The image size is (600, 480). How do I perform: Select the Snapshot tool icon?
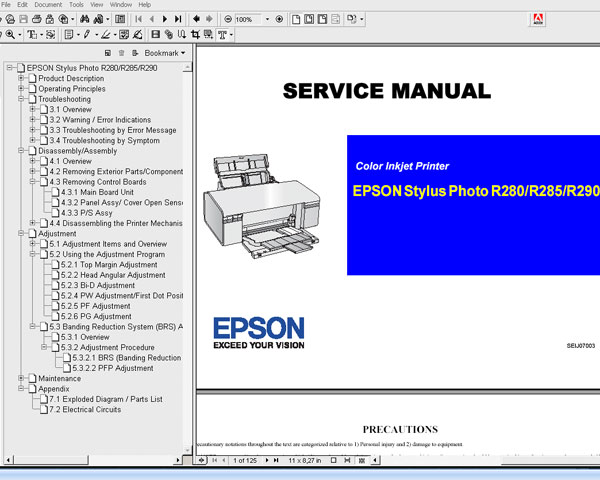(51, 35)
